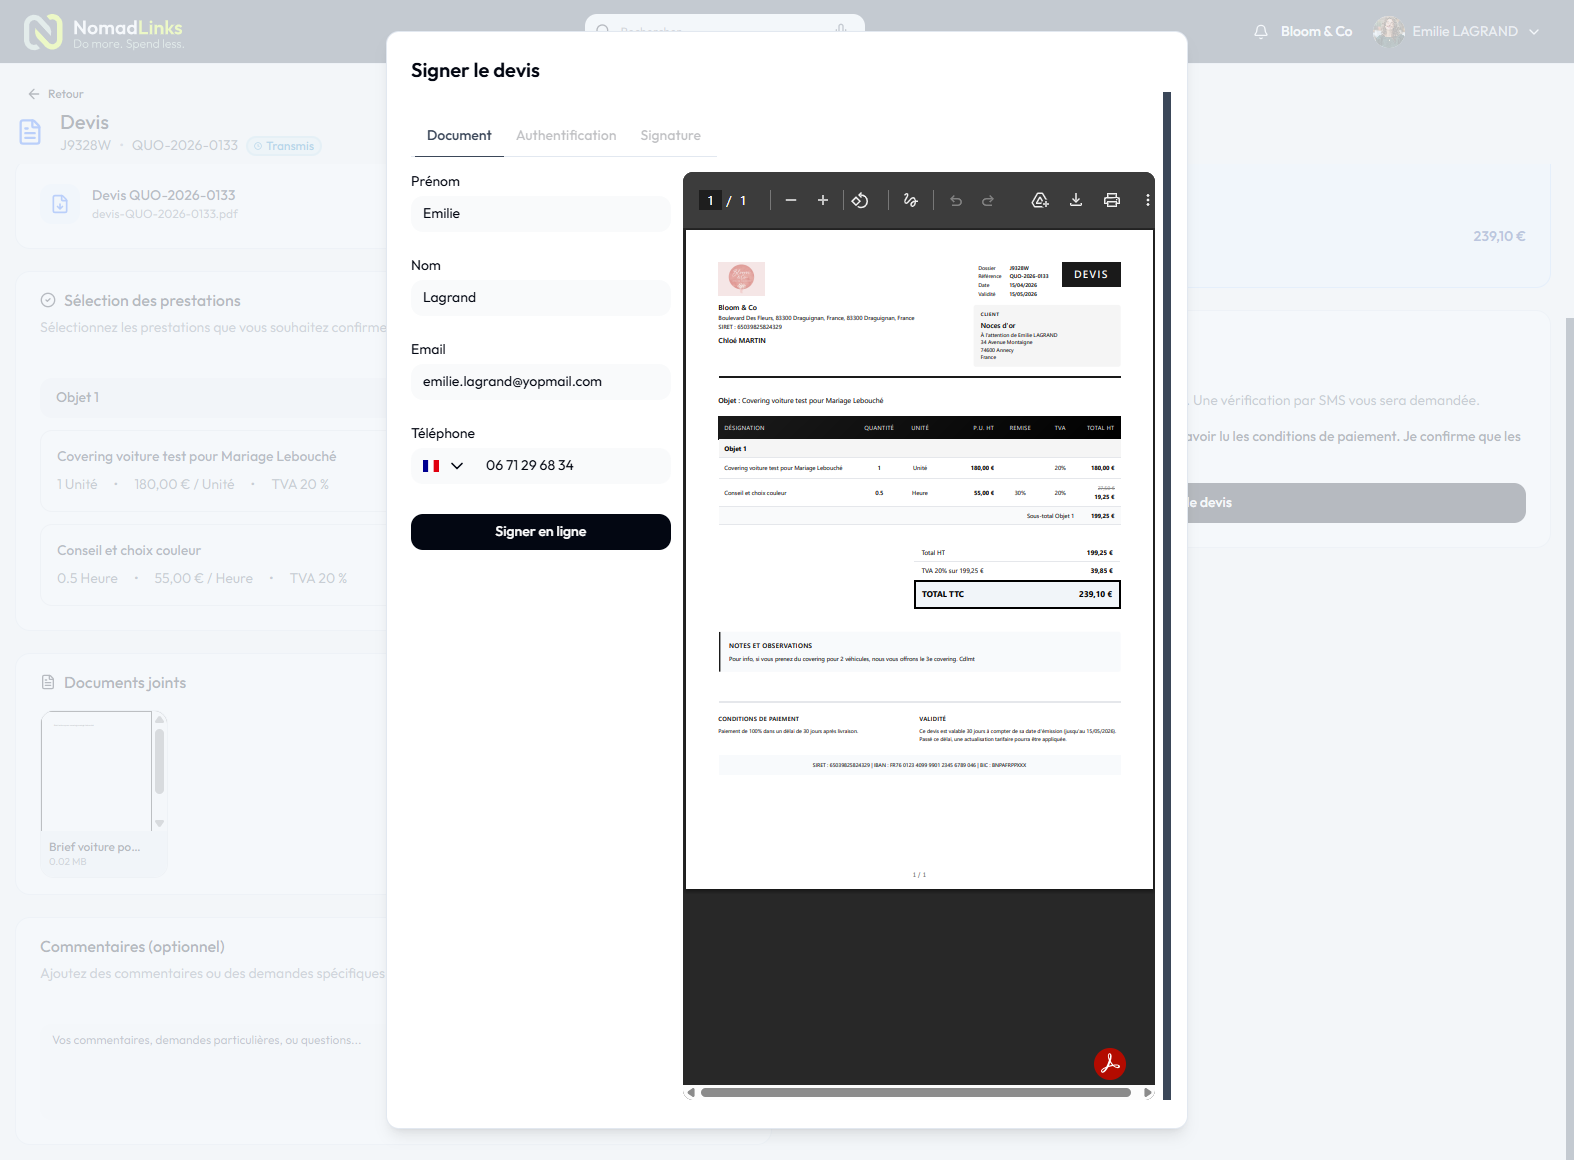This screenshot has width=1574, height=1160.
Task: Click the NomadLinks logo
Action: 103,32
